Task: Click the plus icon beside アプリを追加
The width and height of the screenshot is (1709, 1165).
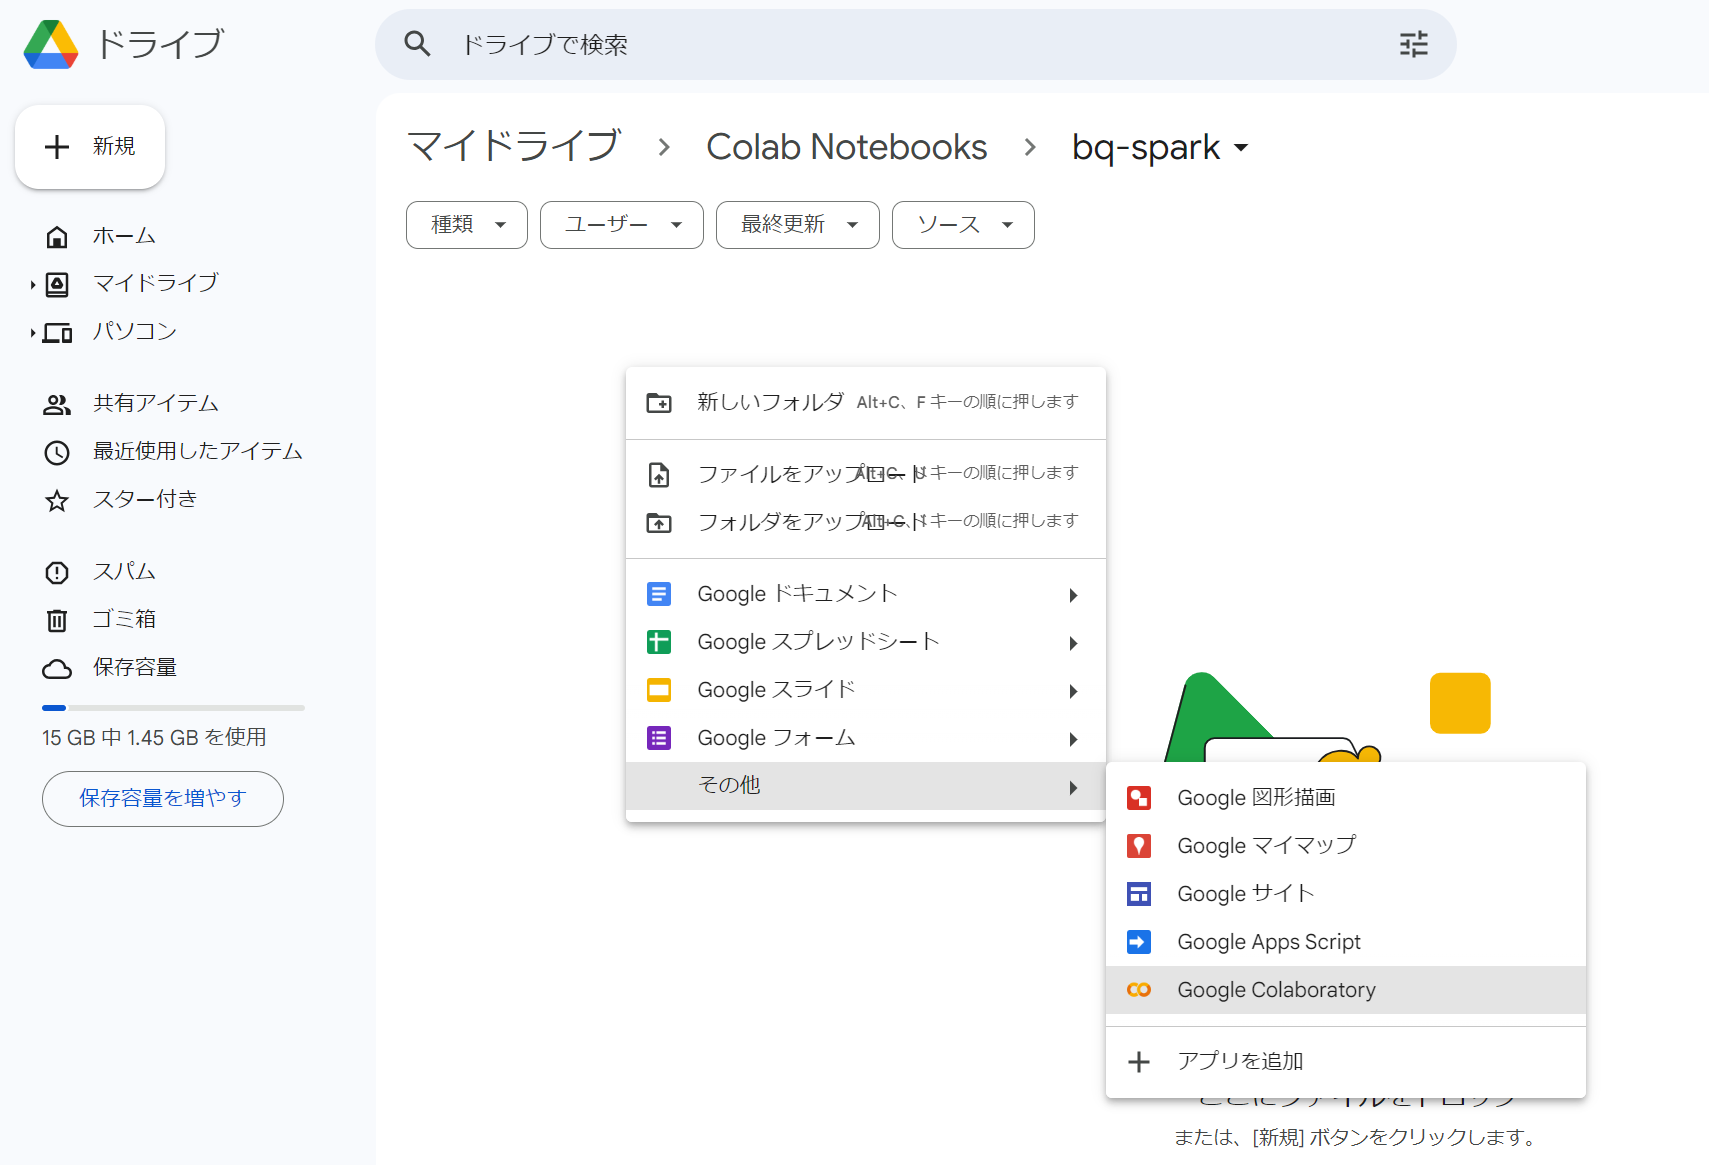Action: [1139, 1062]
